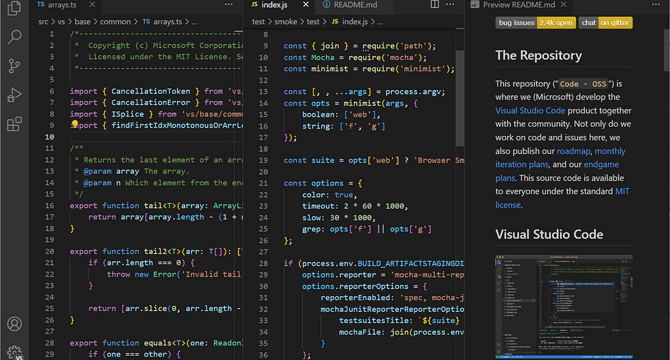Click 'BUILD_ARTIFACTSTAGINGDI' env variable text
Image resolution: width=670 pixels, height=360 pixels.
tap(411, 263)
